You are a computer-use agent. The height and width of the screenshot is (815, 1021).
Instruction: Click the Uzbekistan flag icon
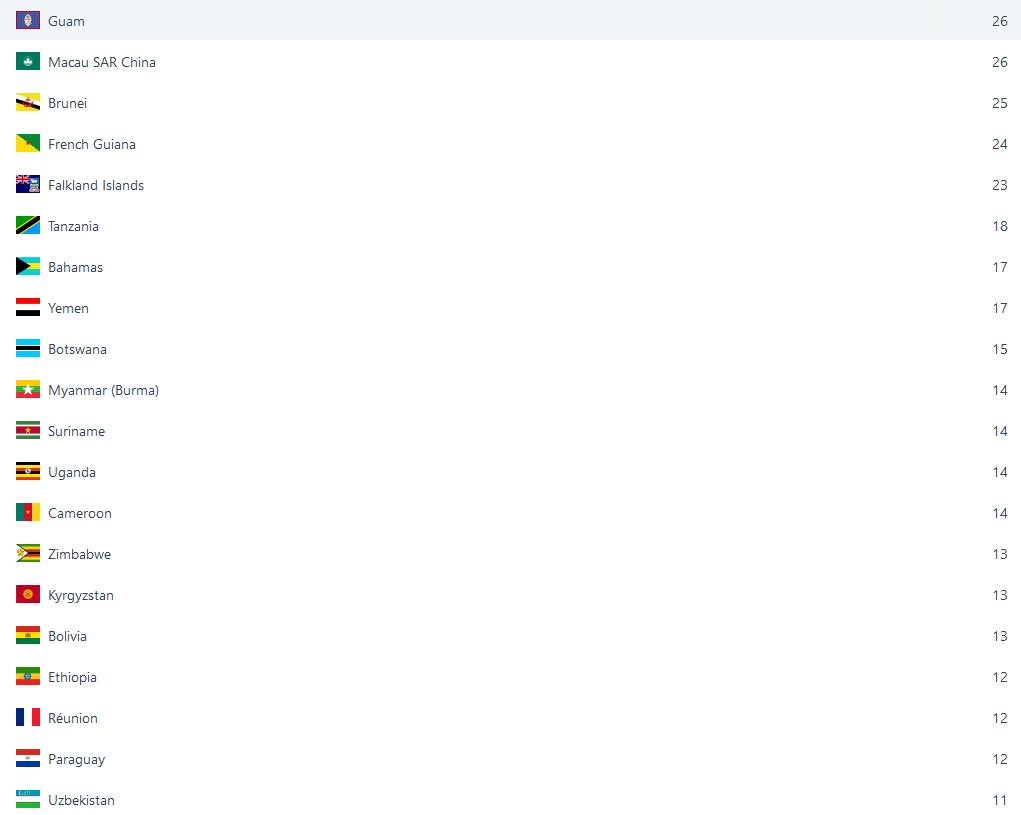28,800
